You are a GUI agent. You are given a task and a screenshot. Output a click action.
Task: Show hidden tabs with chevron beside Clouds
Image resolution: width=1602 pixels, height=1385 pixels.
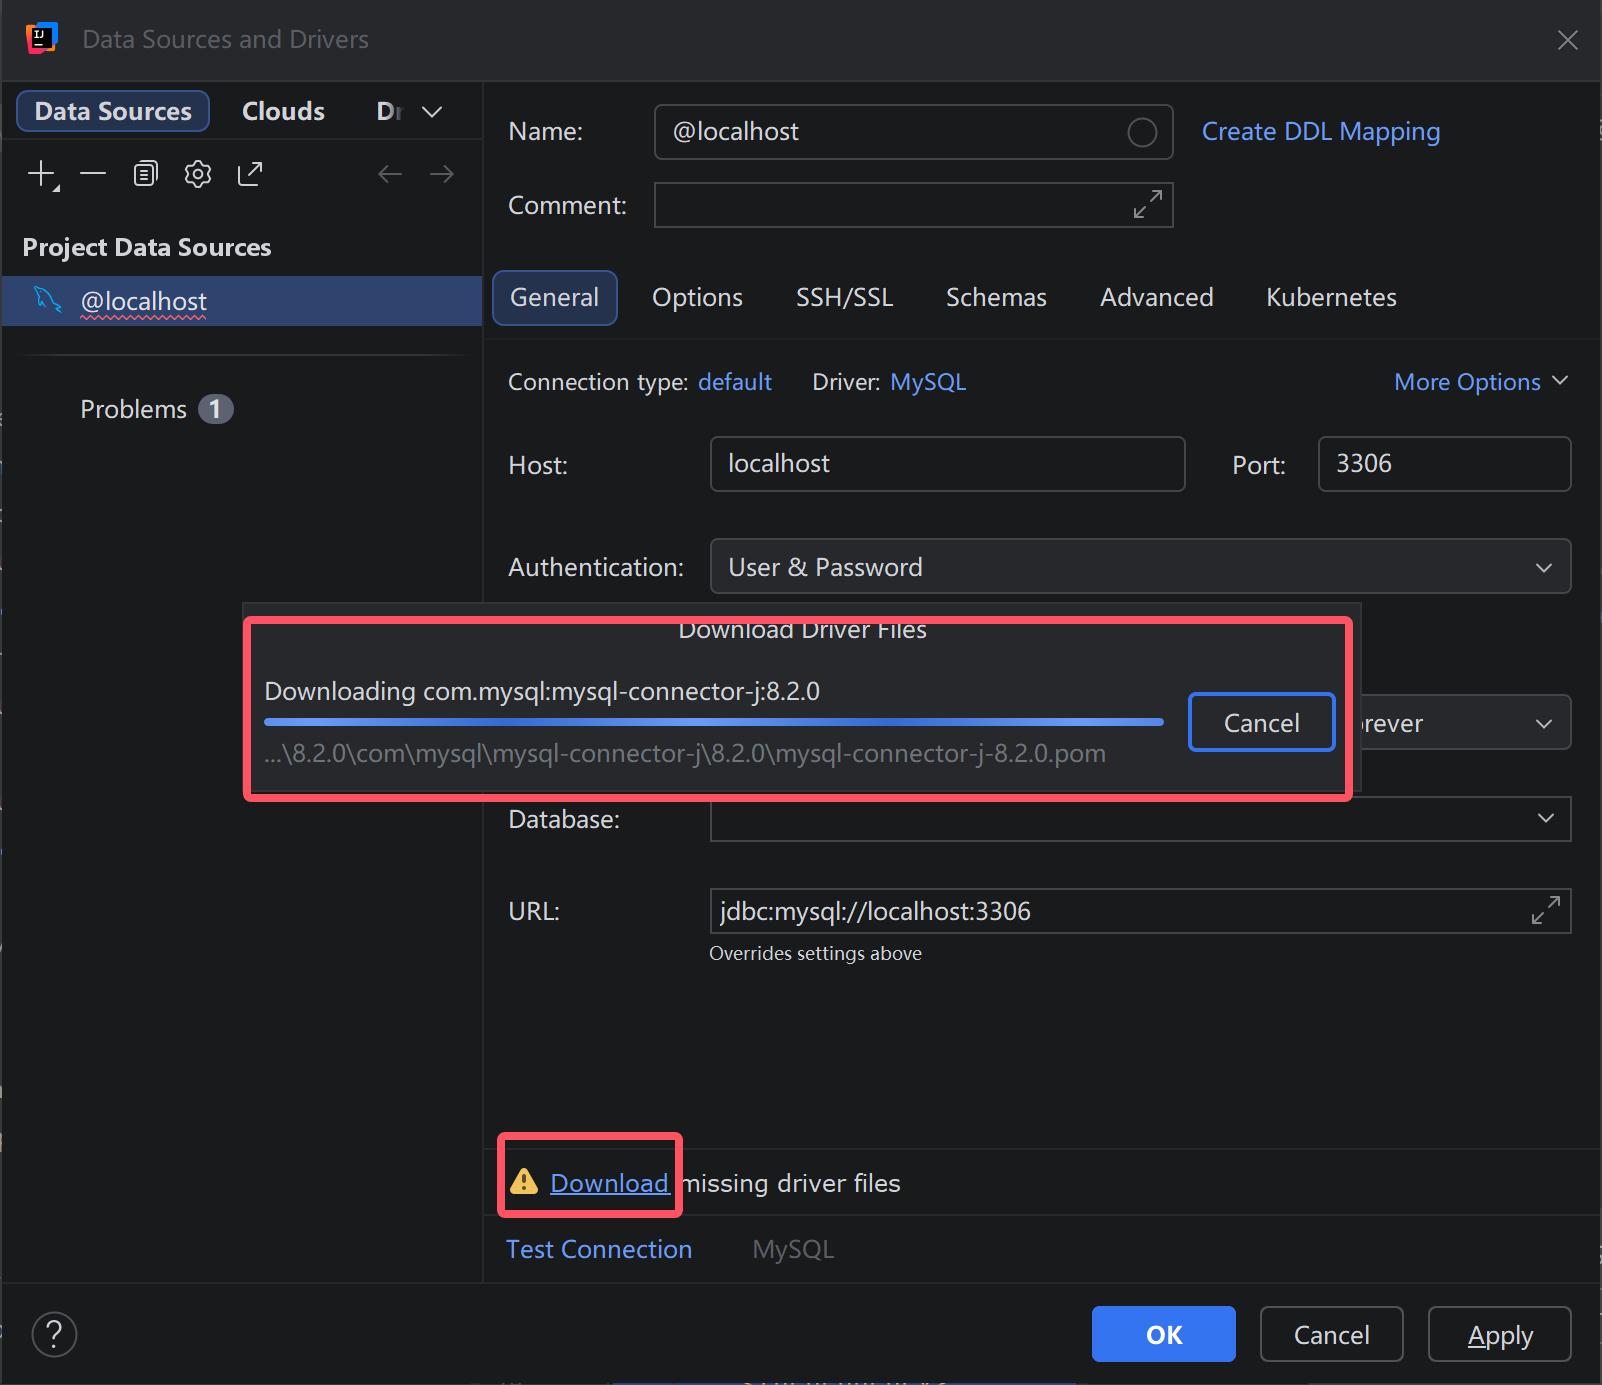point(432,112)
